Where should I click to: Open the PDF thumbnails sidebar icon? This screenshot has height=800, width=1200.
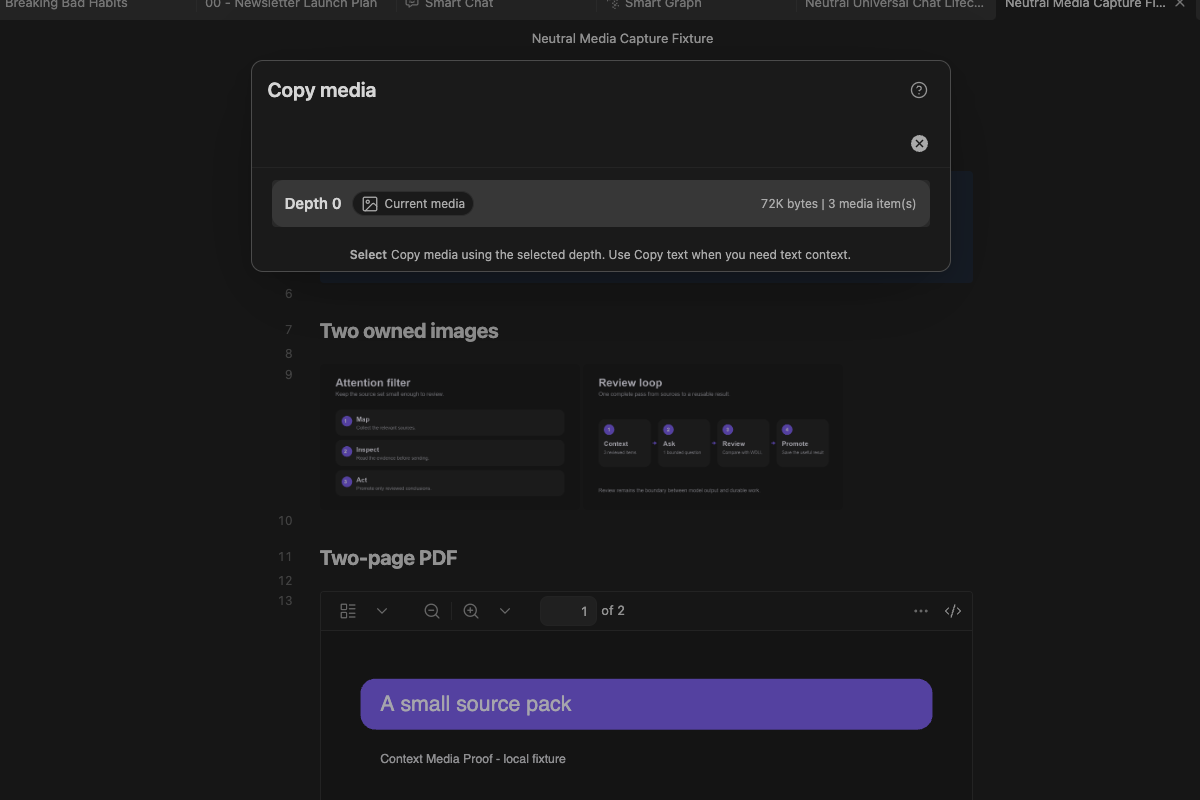click(x=348, y=611)
